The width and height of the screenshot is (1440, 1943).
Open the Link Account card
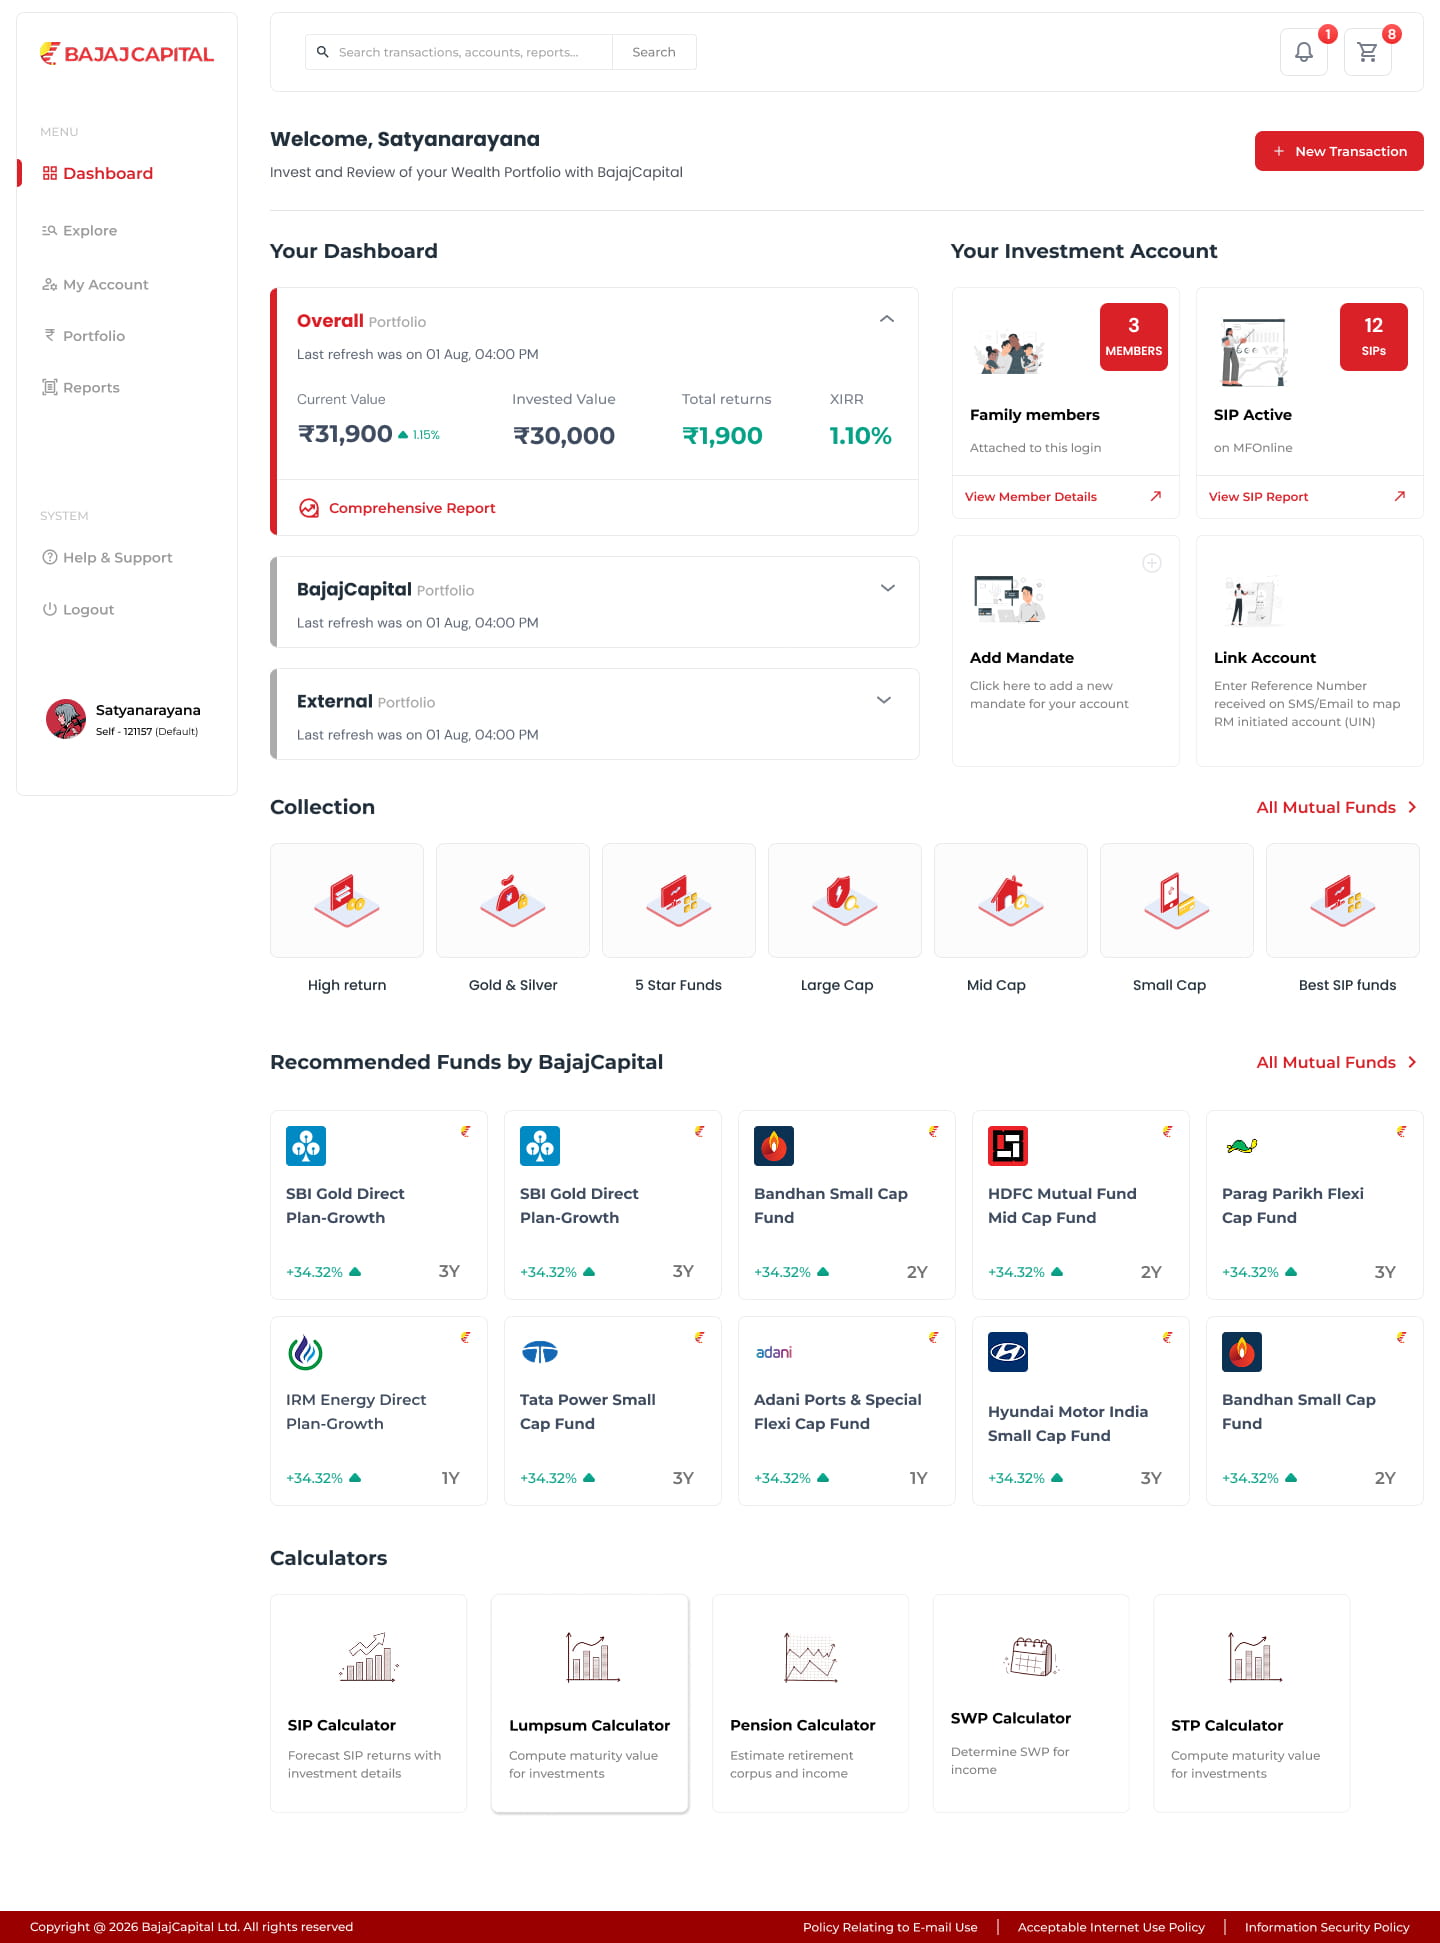[x=1310, y=651]
